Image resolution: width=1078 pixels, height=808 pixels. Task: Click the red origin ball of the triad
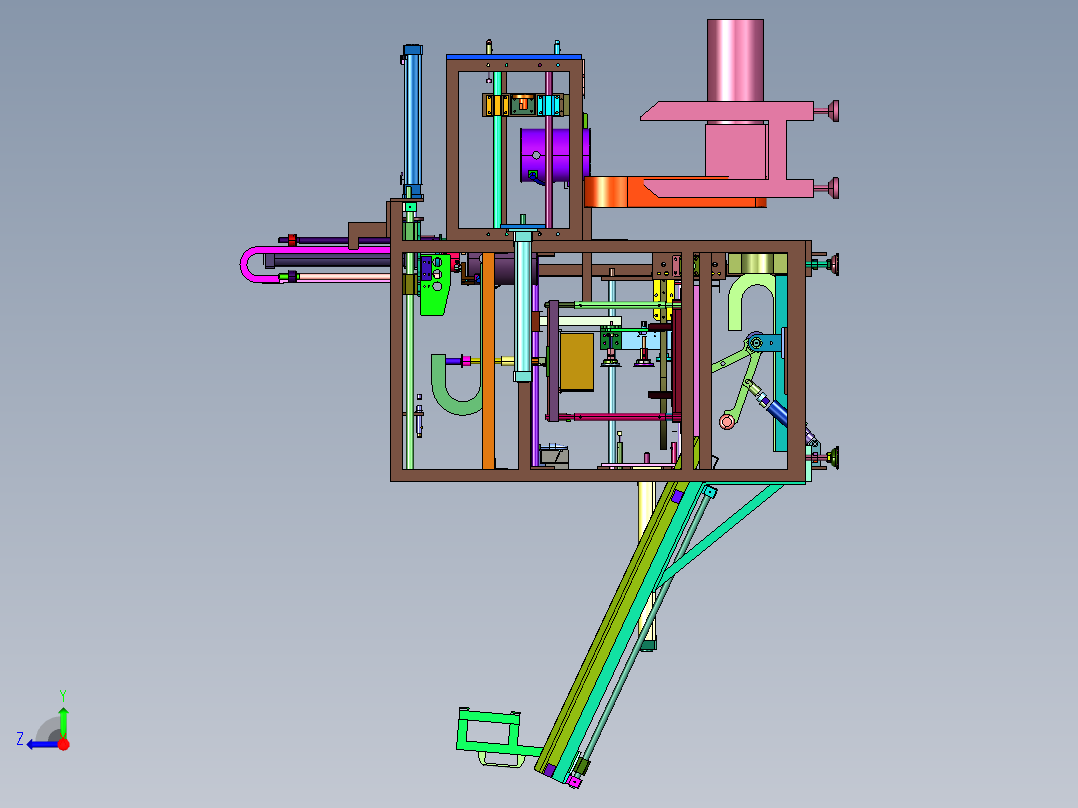pyautogui.click(x=63, y=744)
